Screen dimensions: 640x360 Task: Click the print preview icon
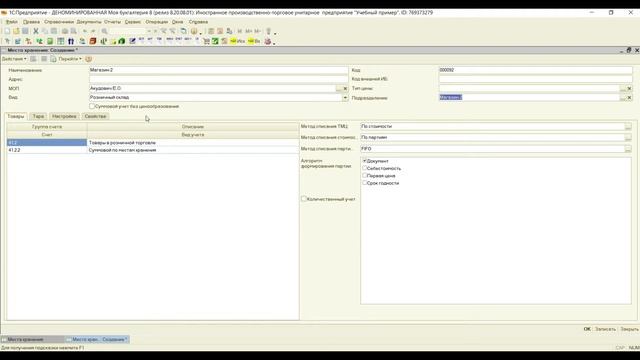click(x=74, y=31)
